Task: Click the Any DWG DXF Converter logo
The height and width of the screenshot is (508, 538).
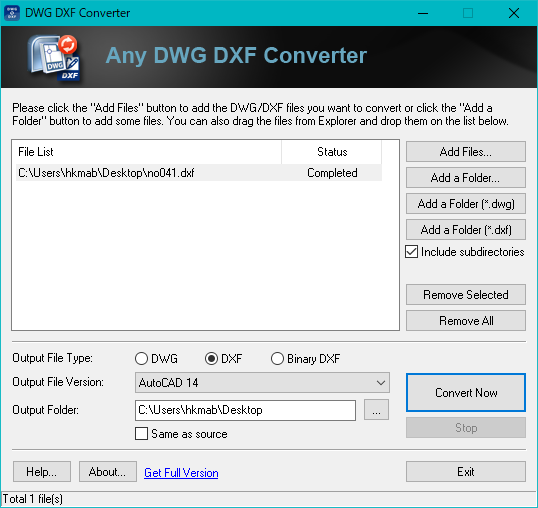Action: click(x=54, y=57)
